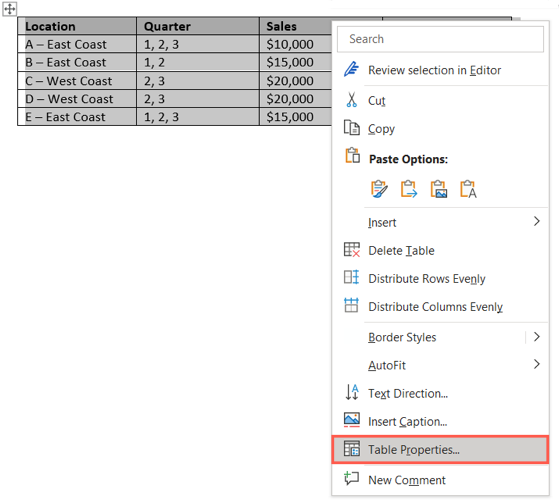Open Table Properties from context menu

click(440, 449)
